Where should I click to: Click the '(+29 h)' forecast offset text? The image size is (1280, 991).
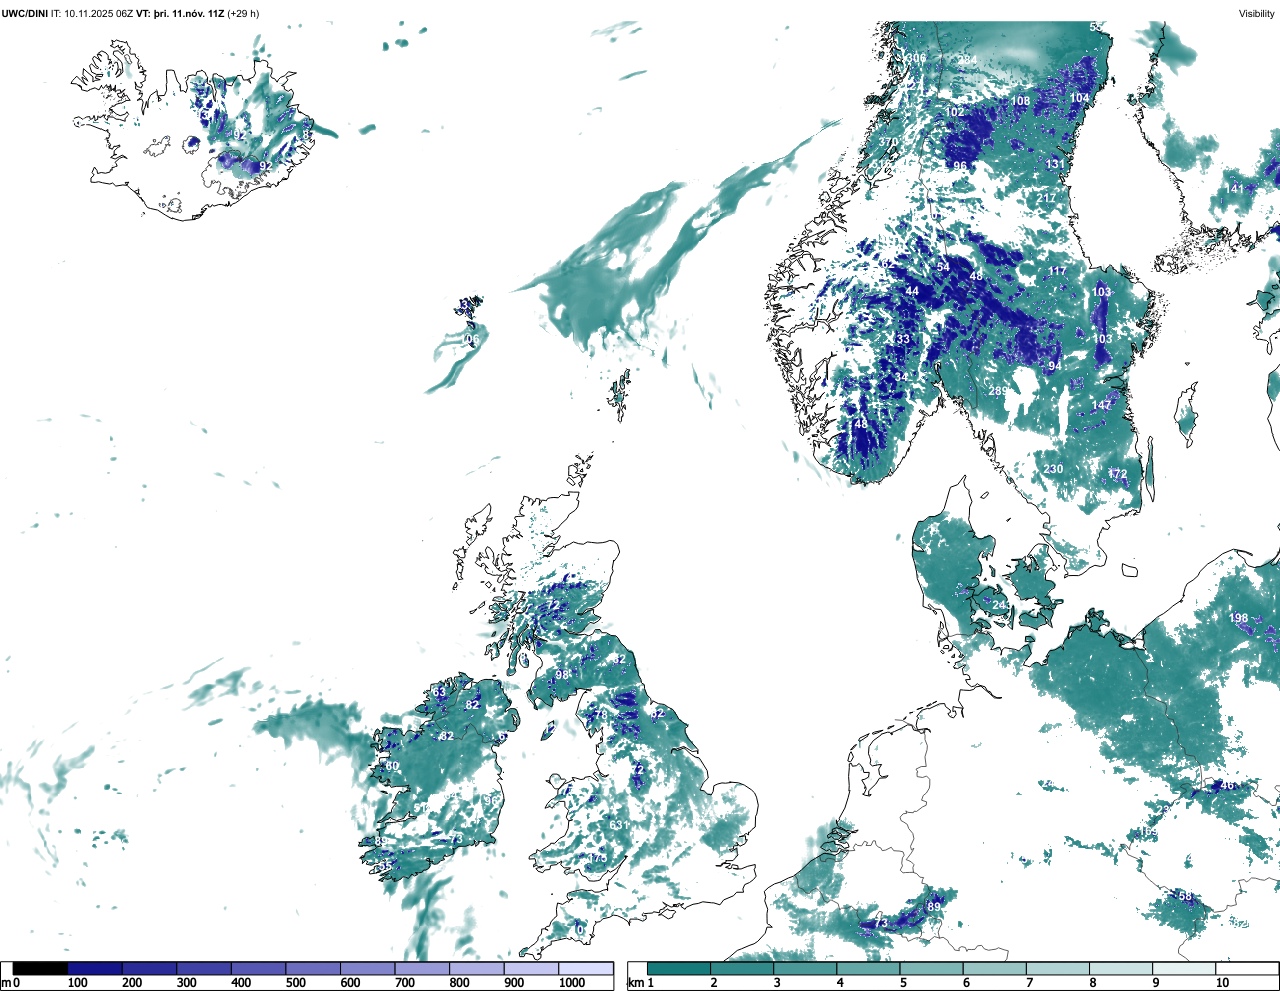click(x=243, y=13)
